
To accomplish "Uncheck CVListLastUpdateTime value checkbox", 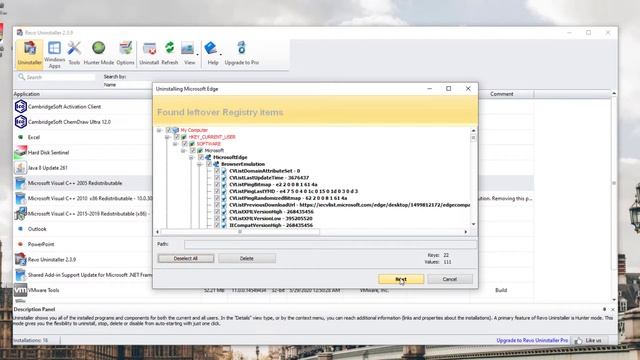I will tap(217, 178).
